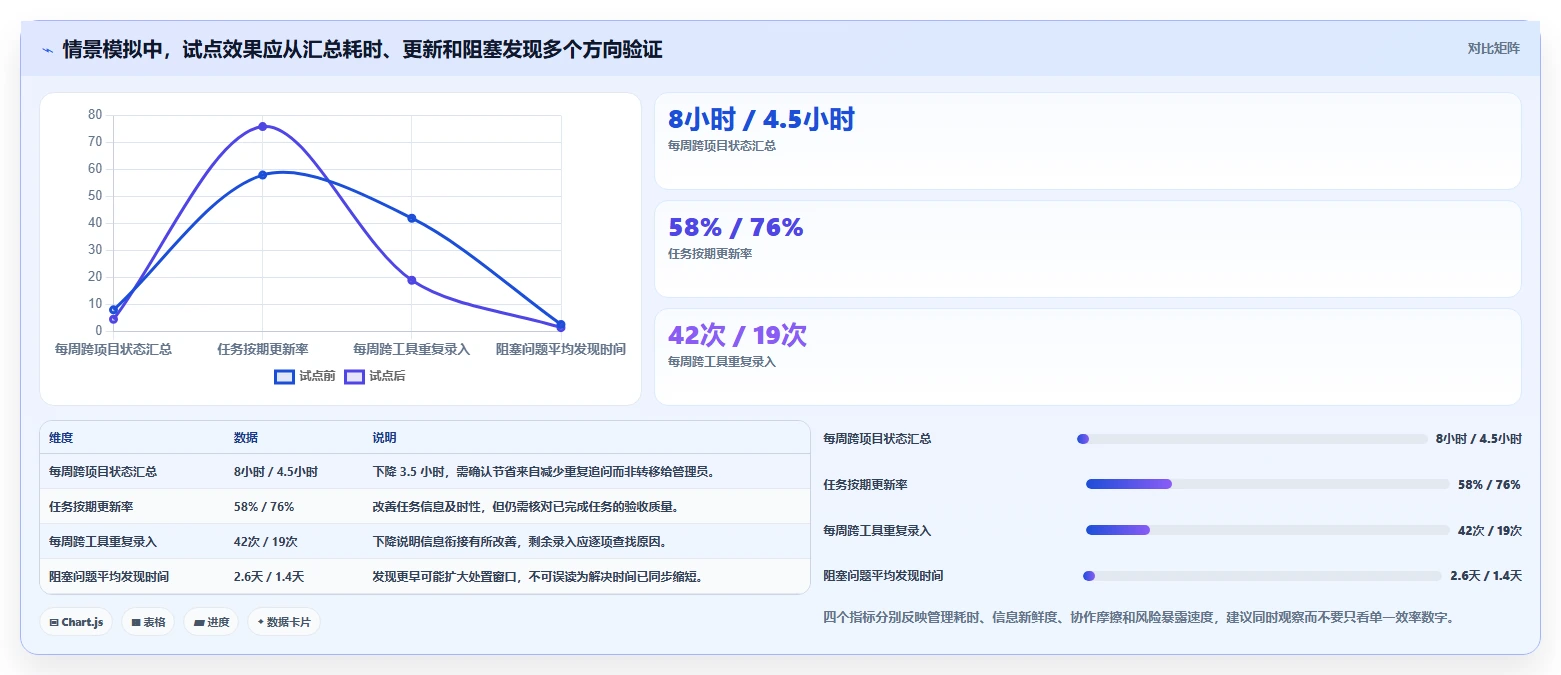
Task: Click description starting 下降 3.5 小时
Action: pyautogui.click(x=544, y=472)
